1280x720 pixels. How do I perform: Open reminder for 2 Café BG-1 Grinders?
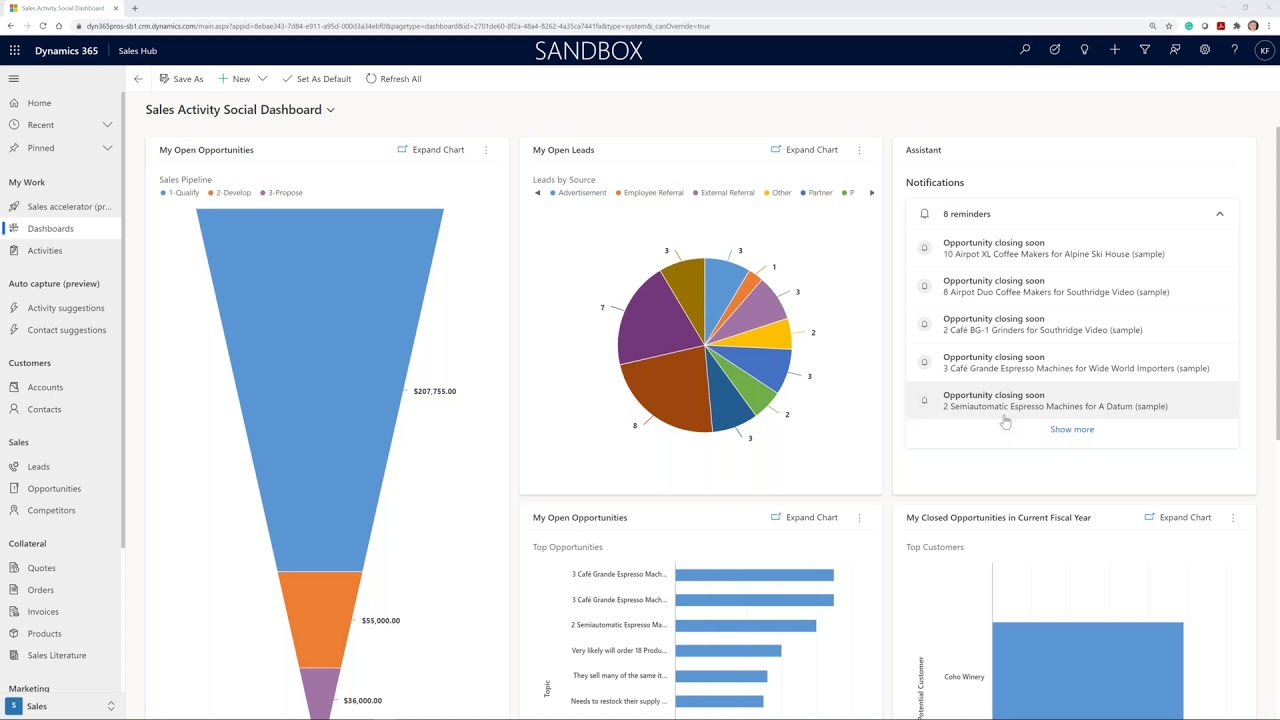point(1072,324)
